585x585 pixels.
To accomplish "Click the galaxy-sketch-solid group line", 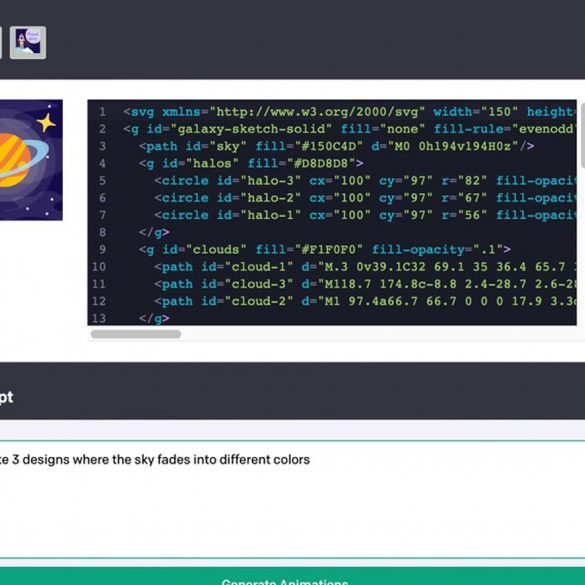I will click(350, 129).
